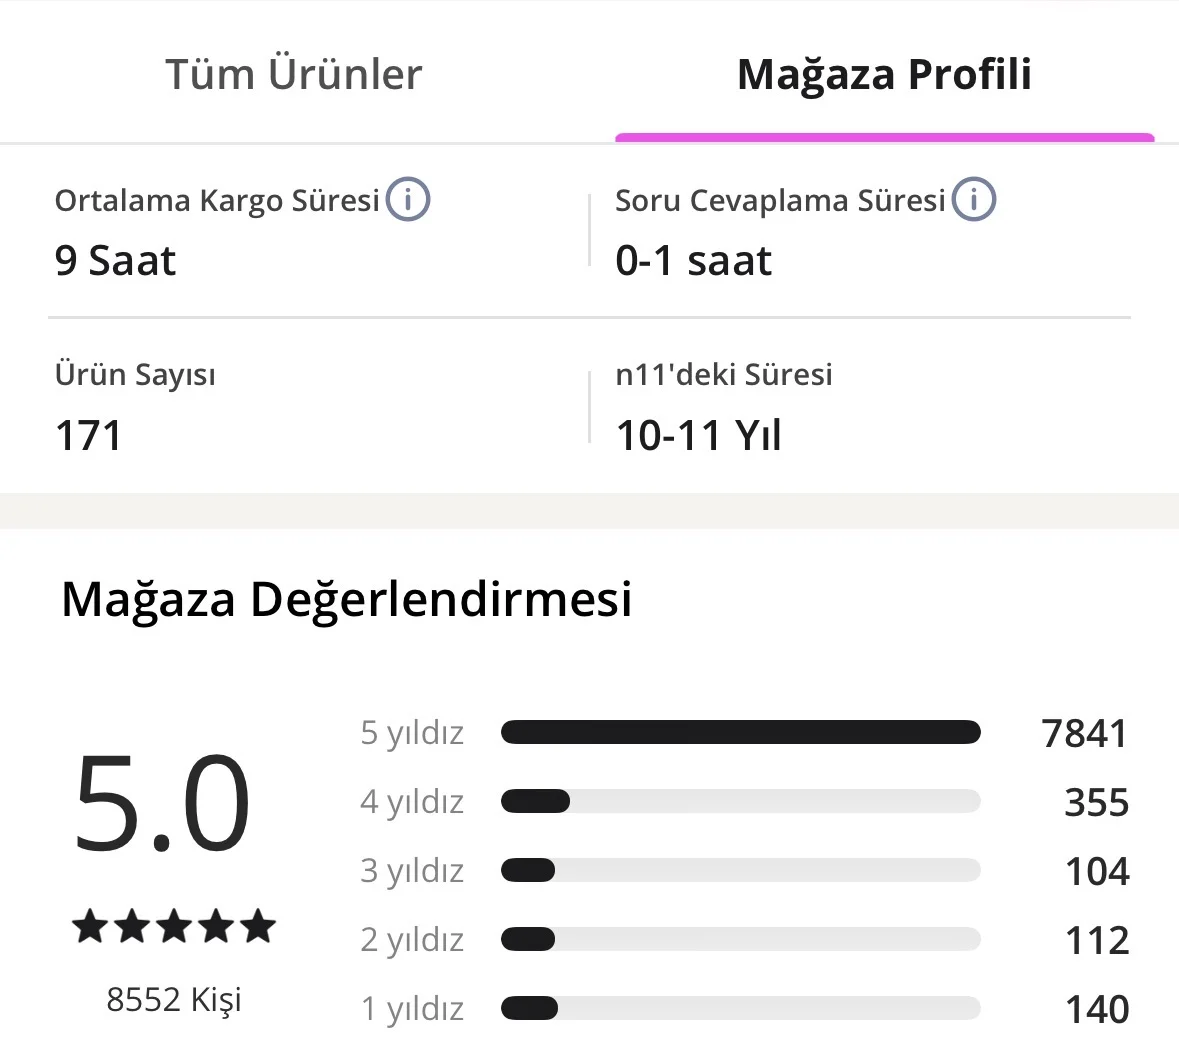Select the 2 yıldız rating bar
This screenshot has height=1045, width=1179.
pyautogui.click(x=740, y=939)
